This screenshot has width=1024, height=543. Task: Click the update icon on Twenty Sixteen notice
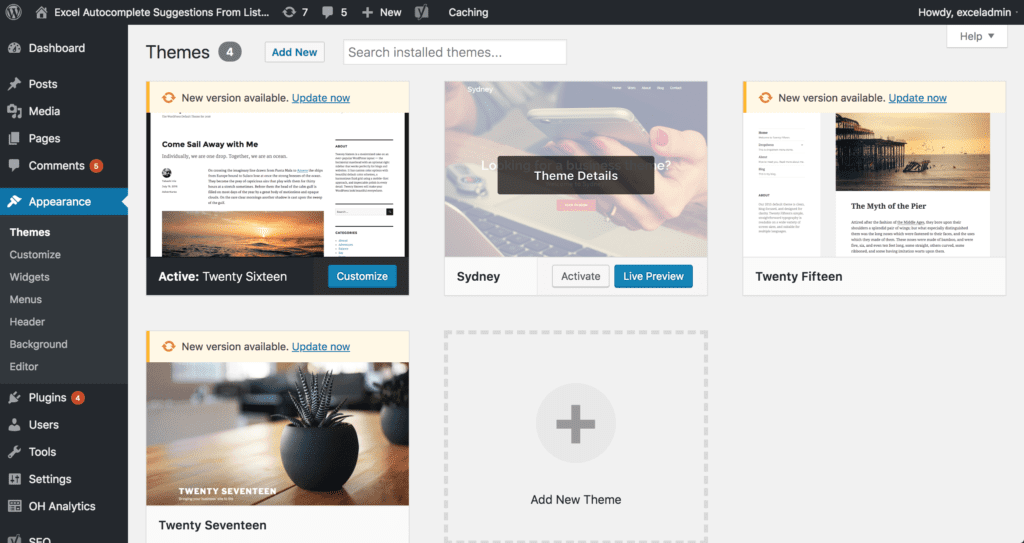point(168,97)
